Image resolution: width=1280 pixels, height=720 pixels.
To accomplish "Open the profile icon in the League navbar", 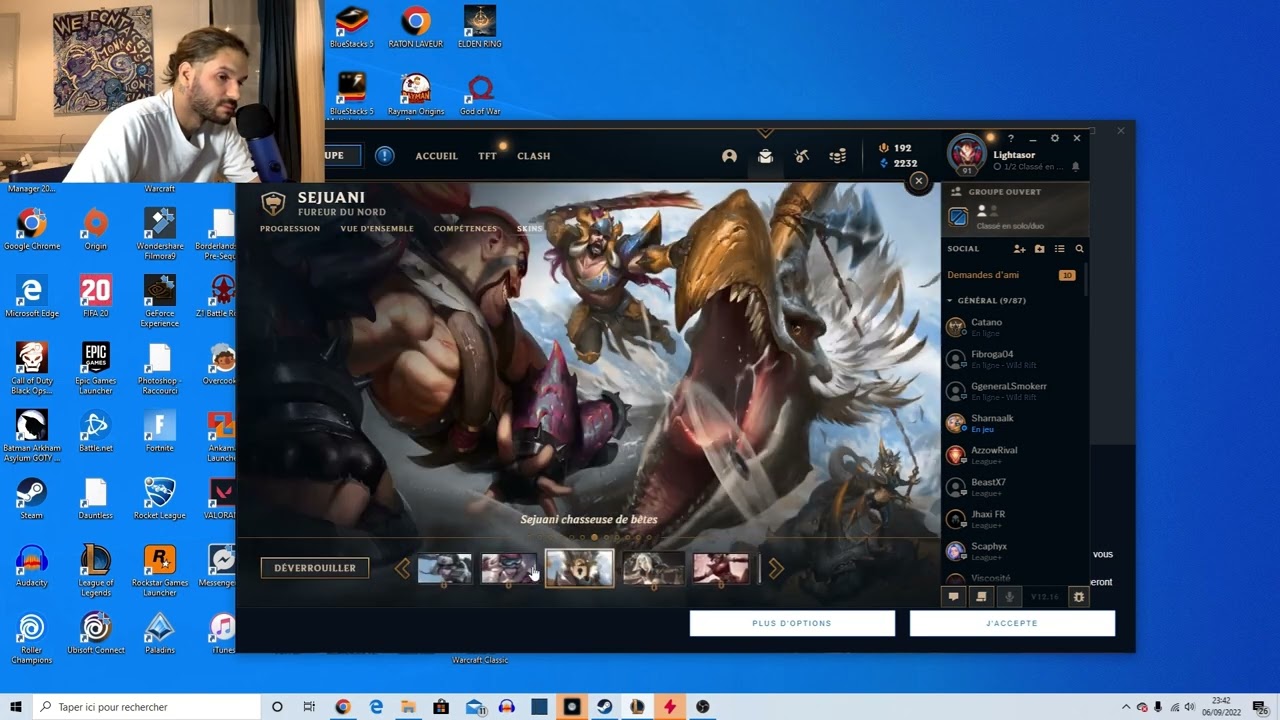I will point(729,156).
